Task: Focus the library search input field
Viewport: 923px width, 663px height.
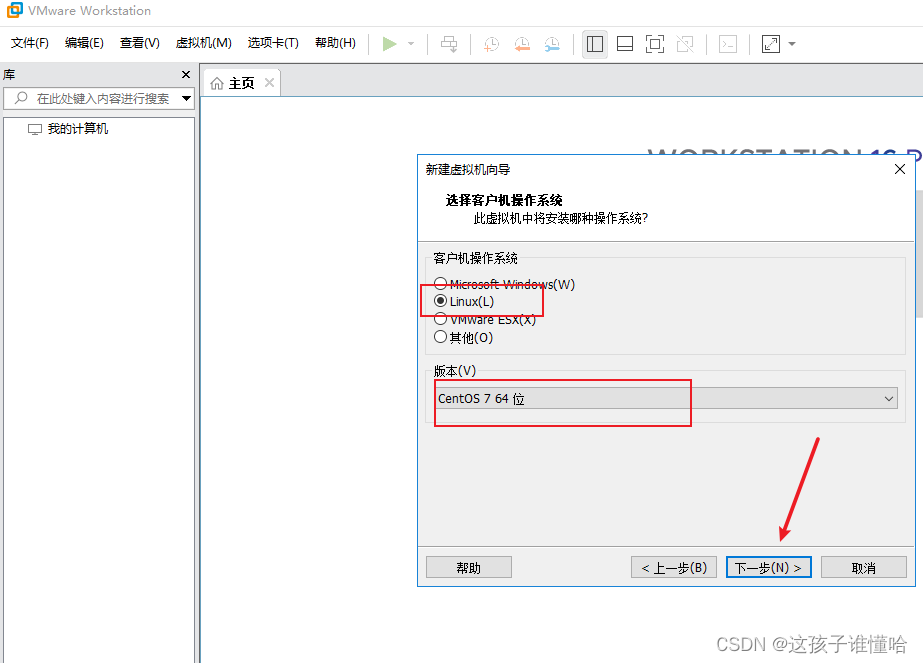Action: tap(98, 98)
